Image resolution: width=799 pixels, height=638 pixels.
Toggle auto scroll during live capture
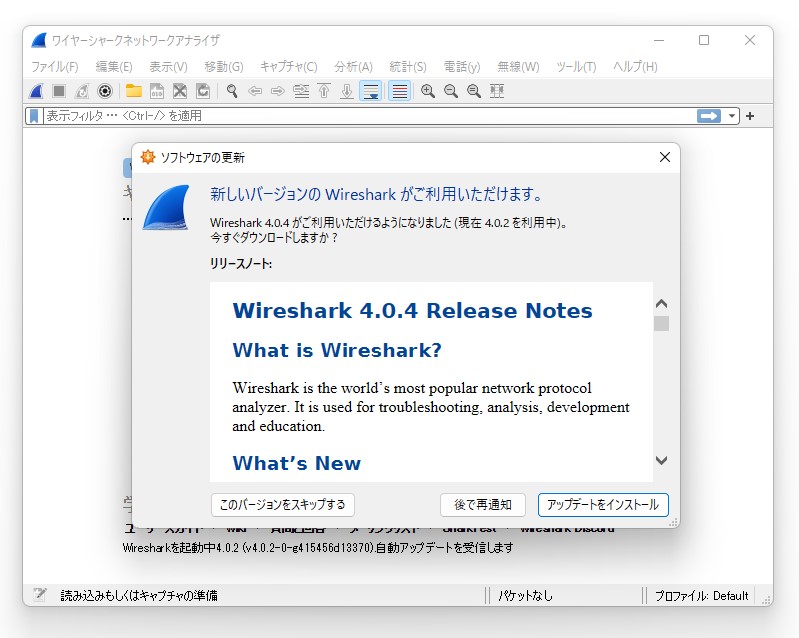371,91
